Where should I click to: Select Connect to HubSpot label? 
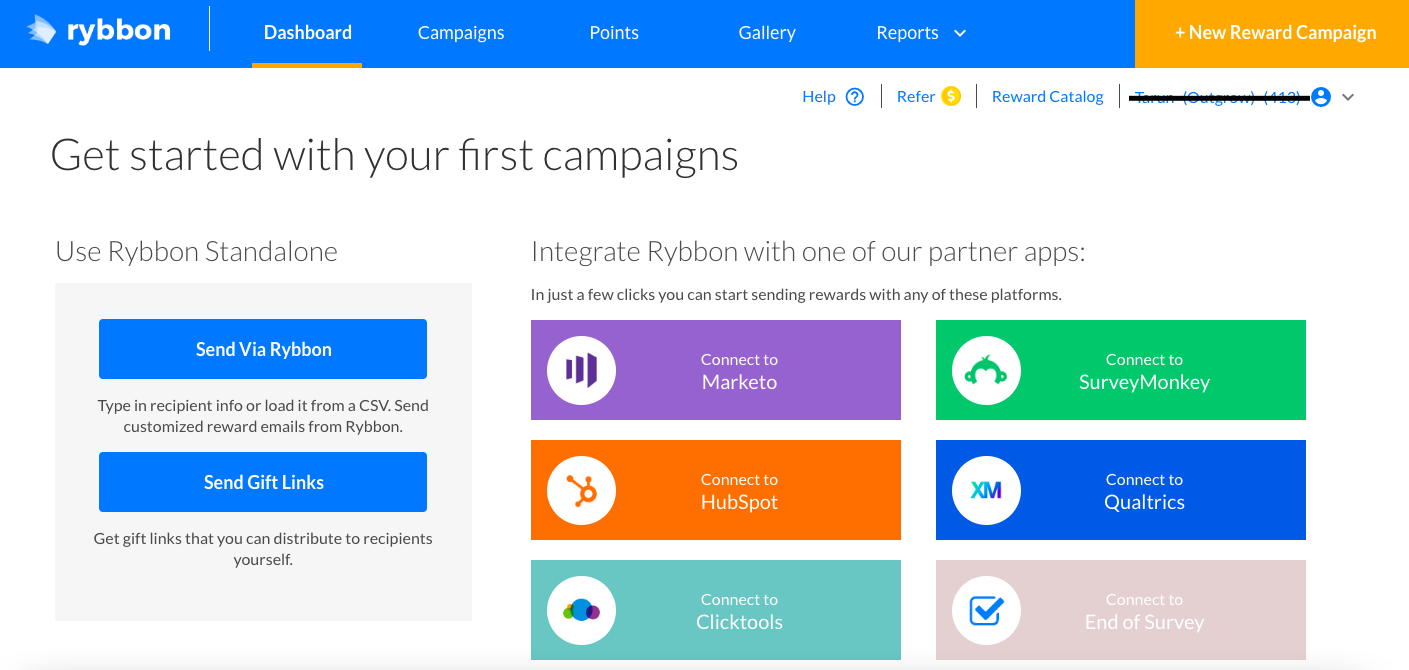click(739, 491)
